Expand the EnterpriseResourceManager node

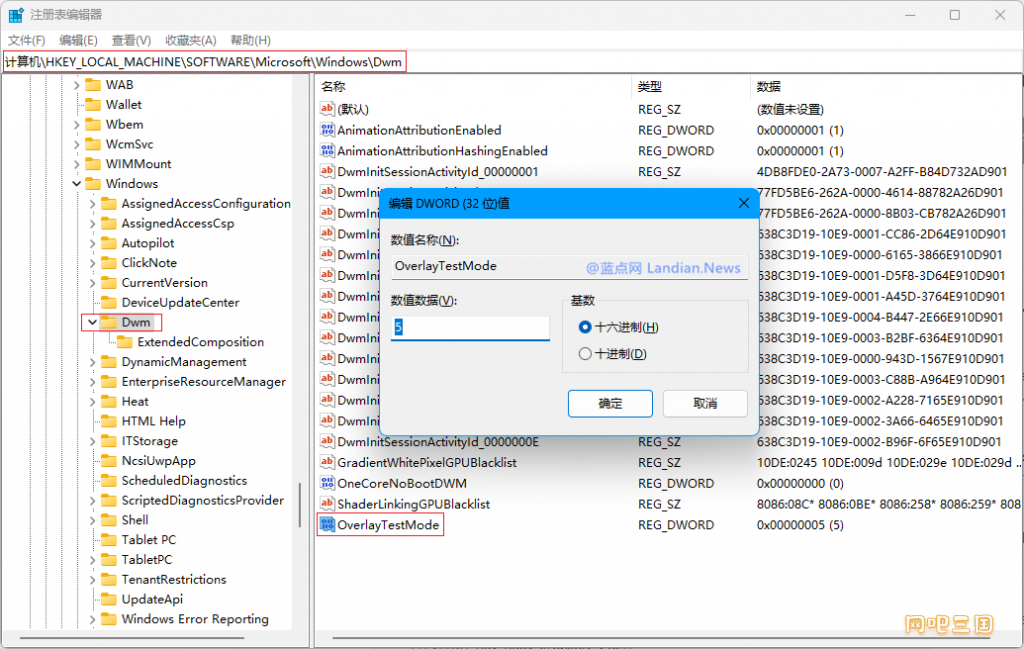pyautogui.click(x=92, y=381)
